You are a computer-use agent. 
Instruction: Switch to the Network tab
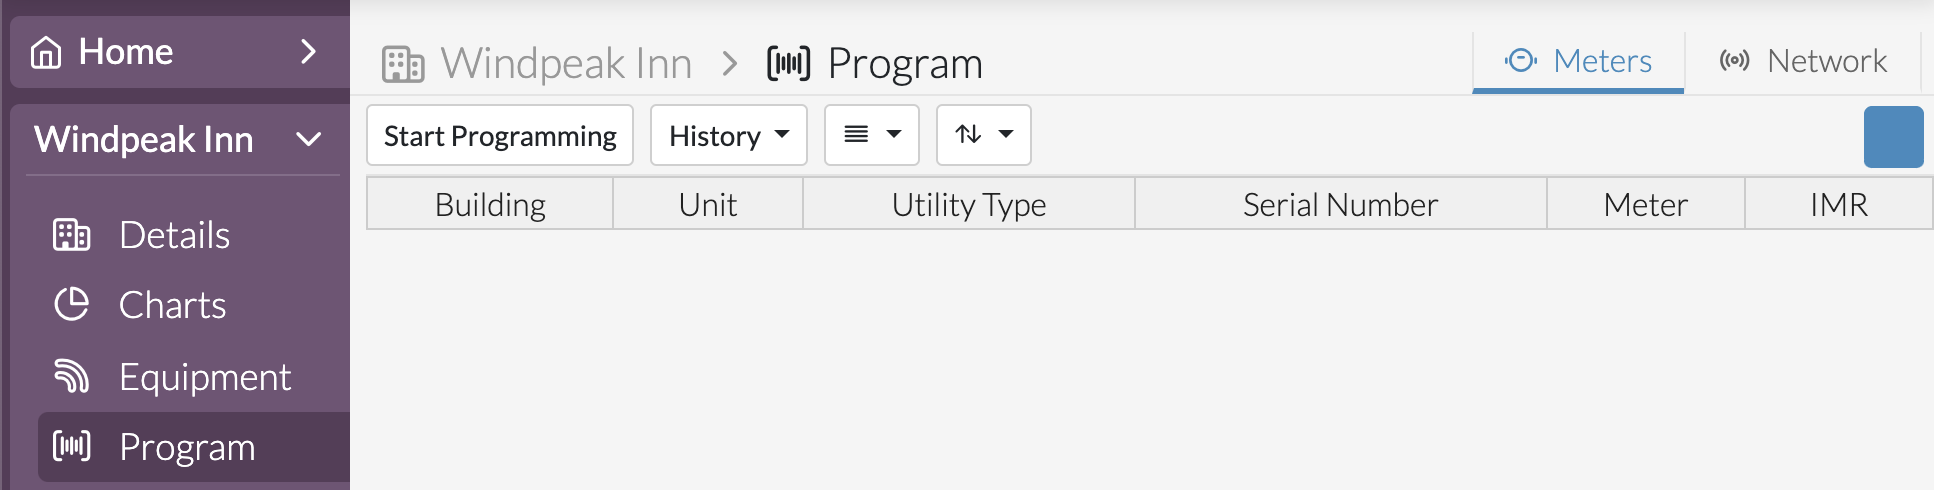pos(1803,62)
